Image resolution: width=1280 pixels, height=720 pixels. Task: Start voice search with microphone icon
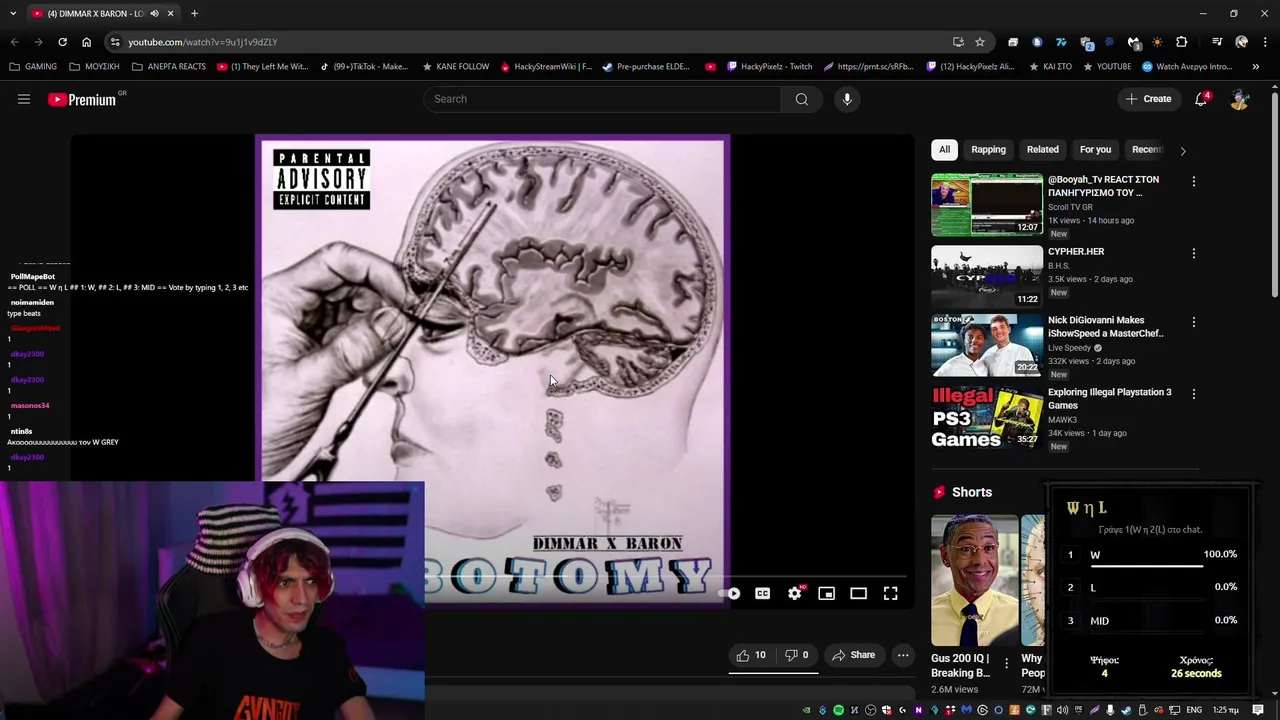847,99
